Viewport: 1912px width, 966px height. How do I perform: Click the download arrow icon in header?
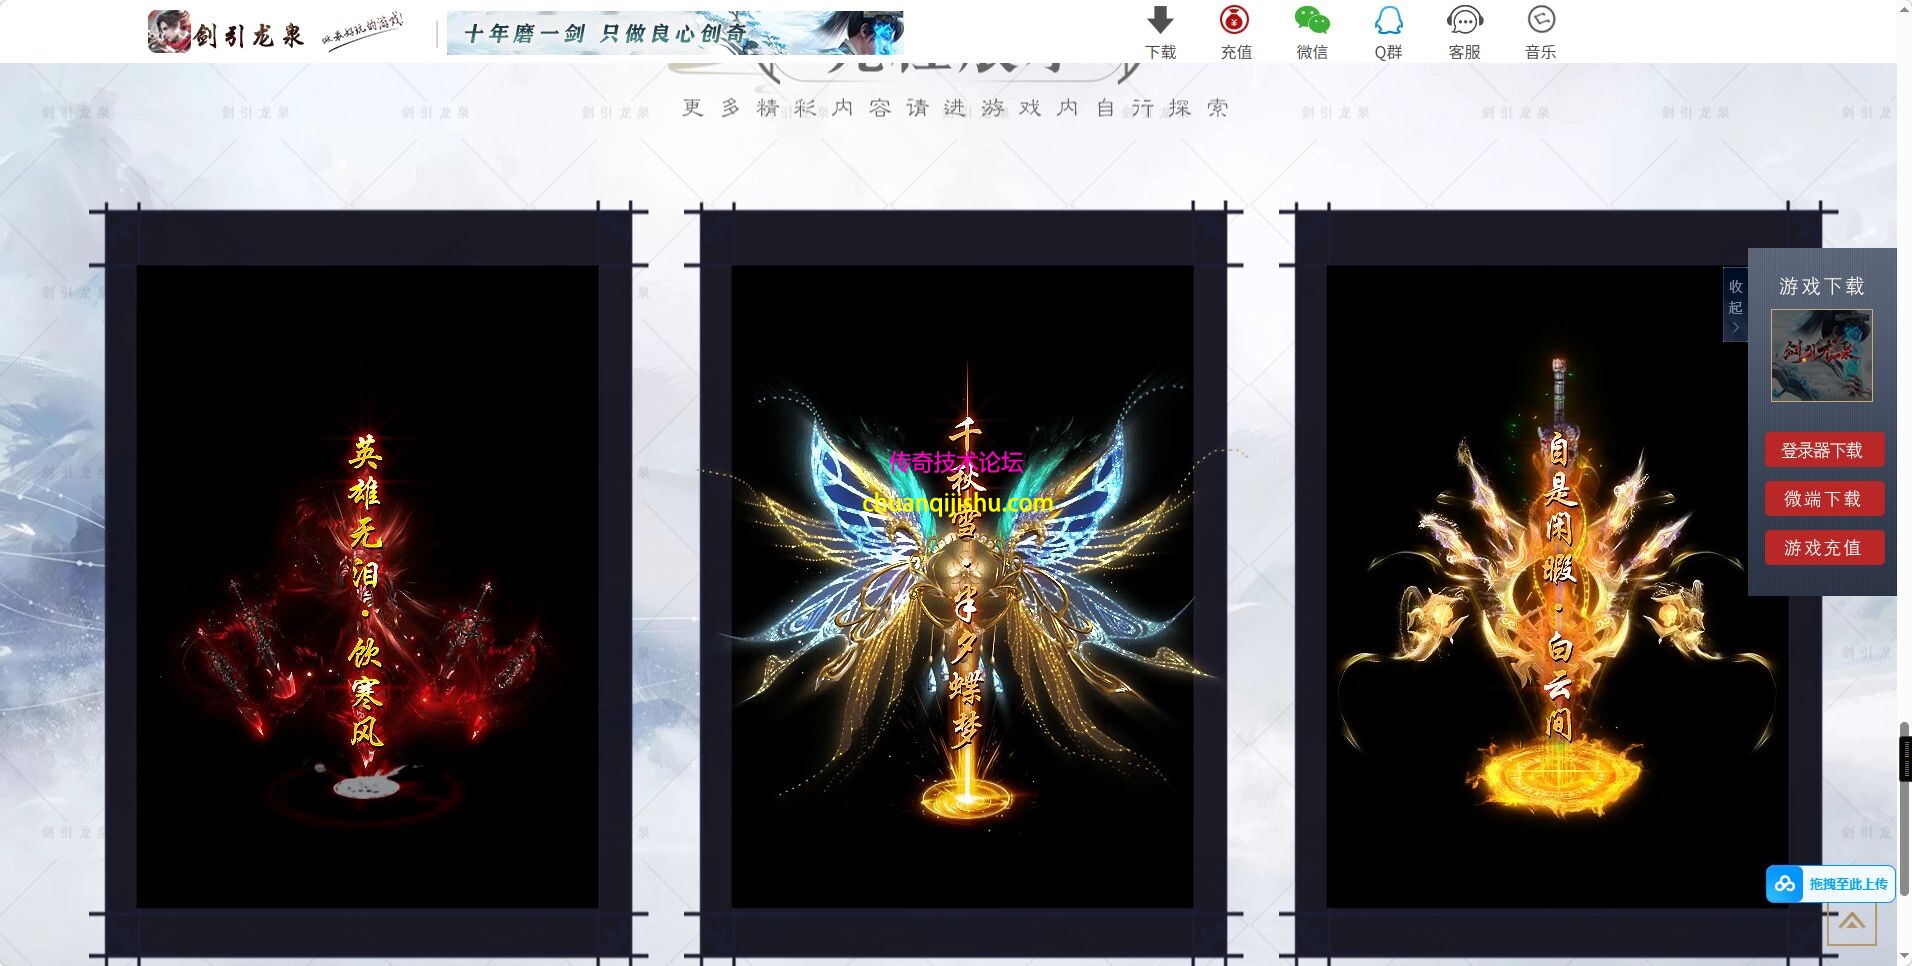click(1160, 21)
